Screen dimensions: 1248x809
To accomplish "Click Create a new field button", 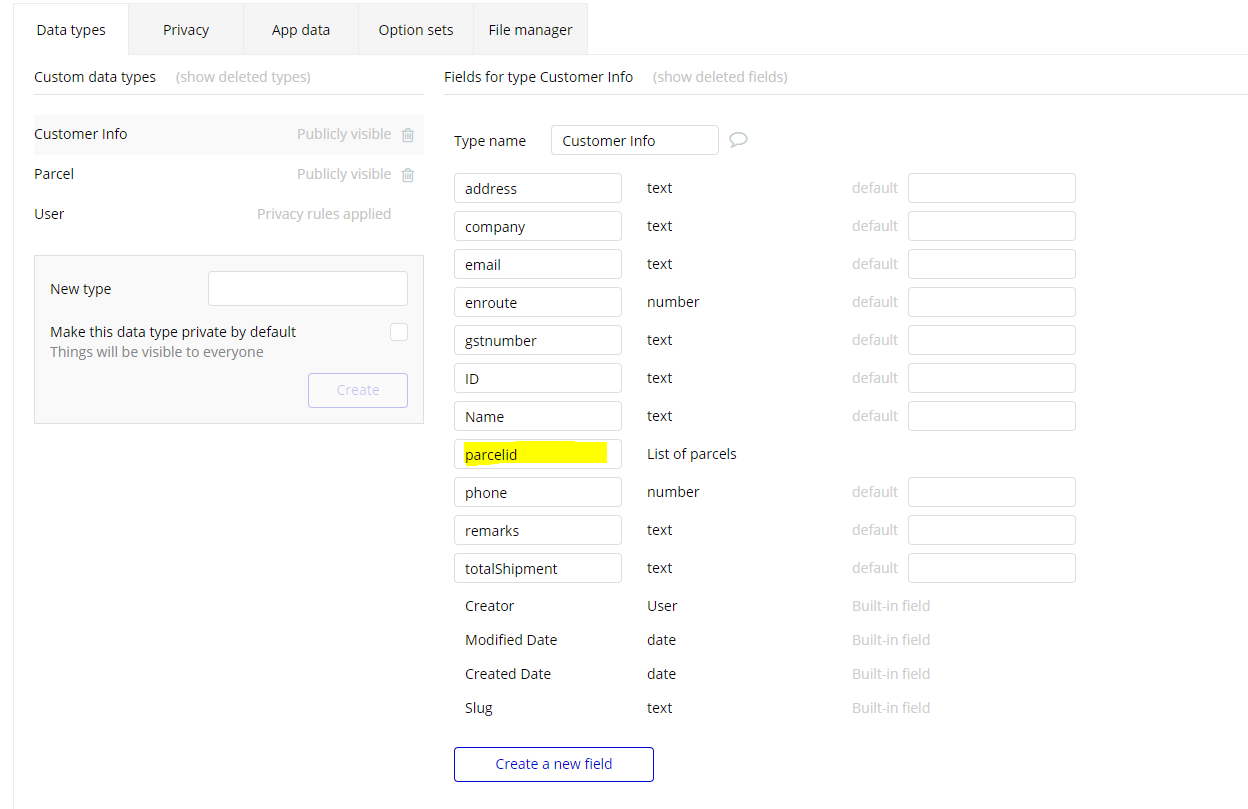I will tap(554, 764).
